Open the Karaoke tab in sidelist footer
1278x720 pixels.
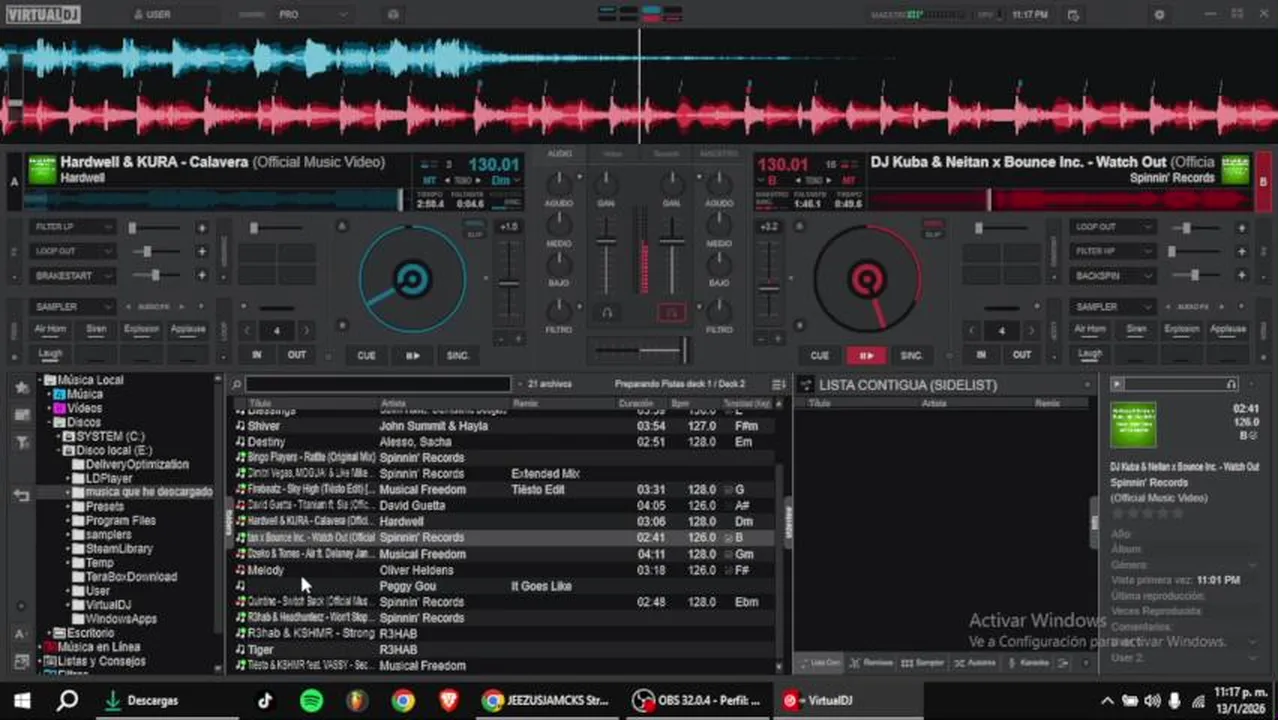pyautogui.click(x=1029, y=663)
